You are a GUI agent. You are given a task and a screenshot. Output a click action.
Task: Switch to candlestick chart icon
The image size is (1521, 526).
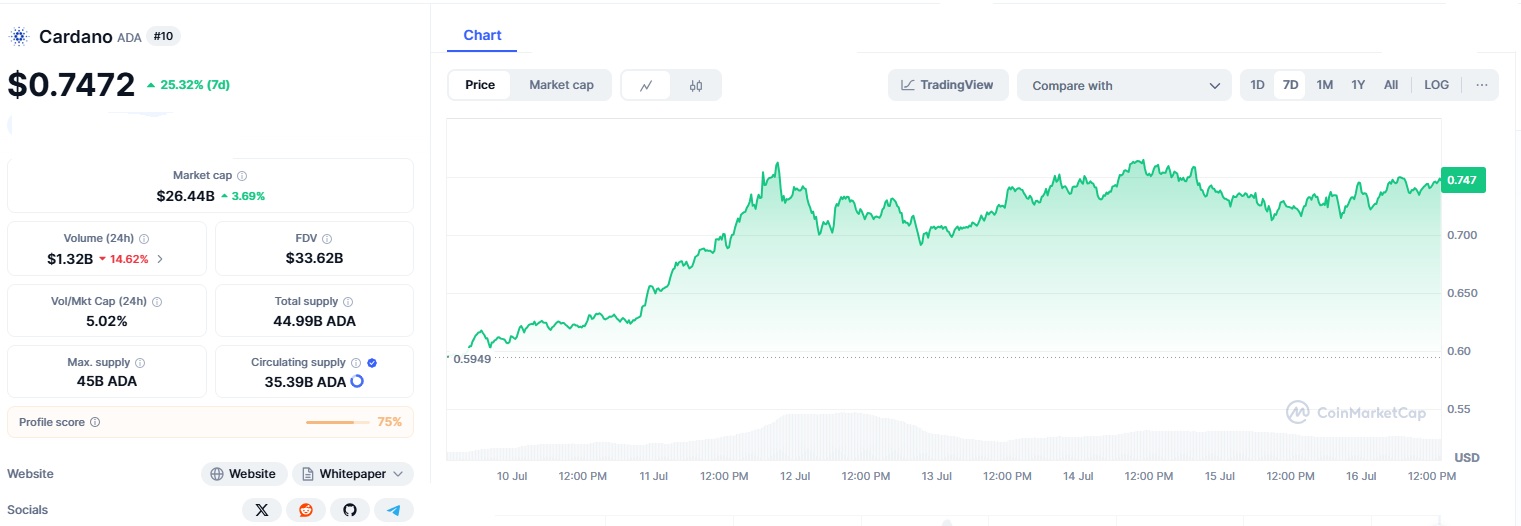tap(696, 86)
